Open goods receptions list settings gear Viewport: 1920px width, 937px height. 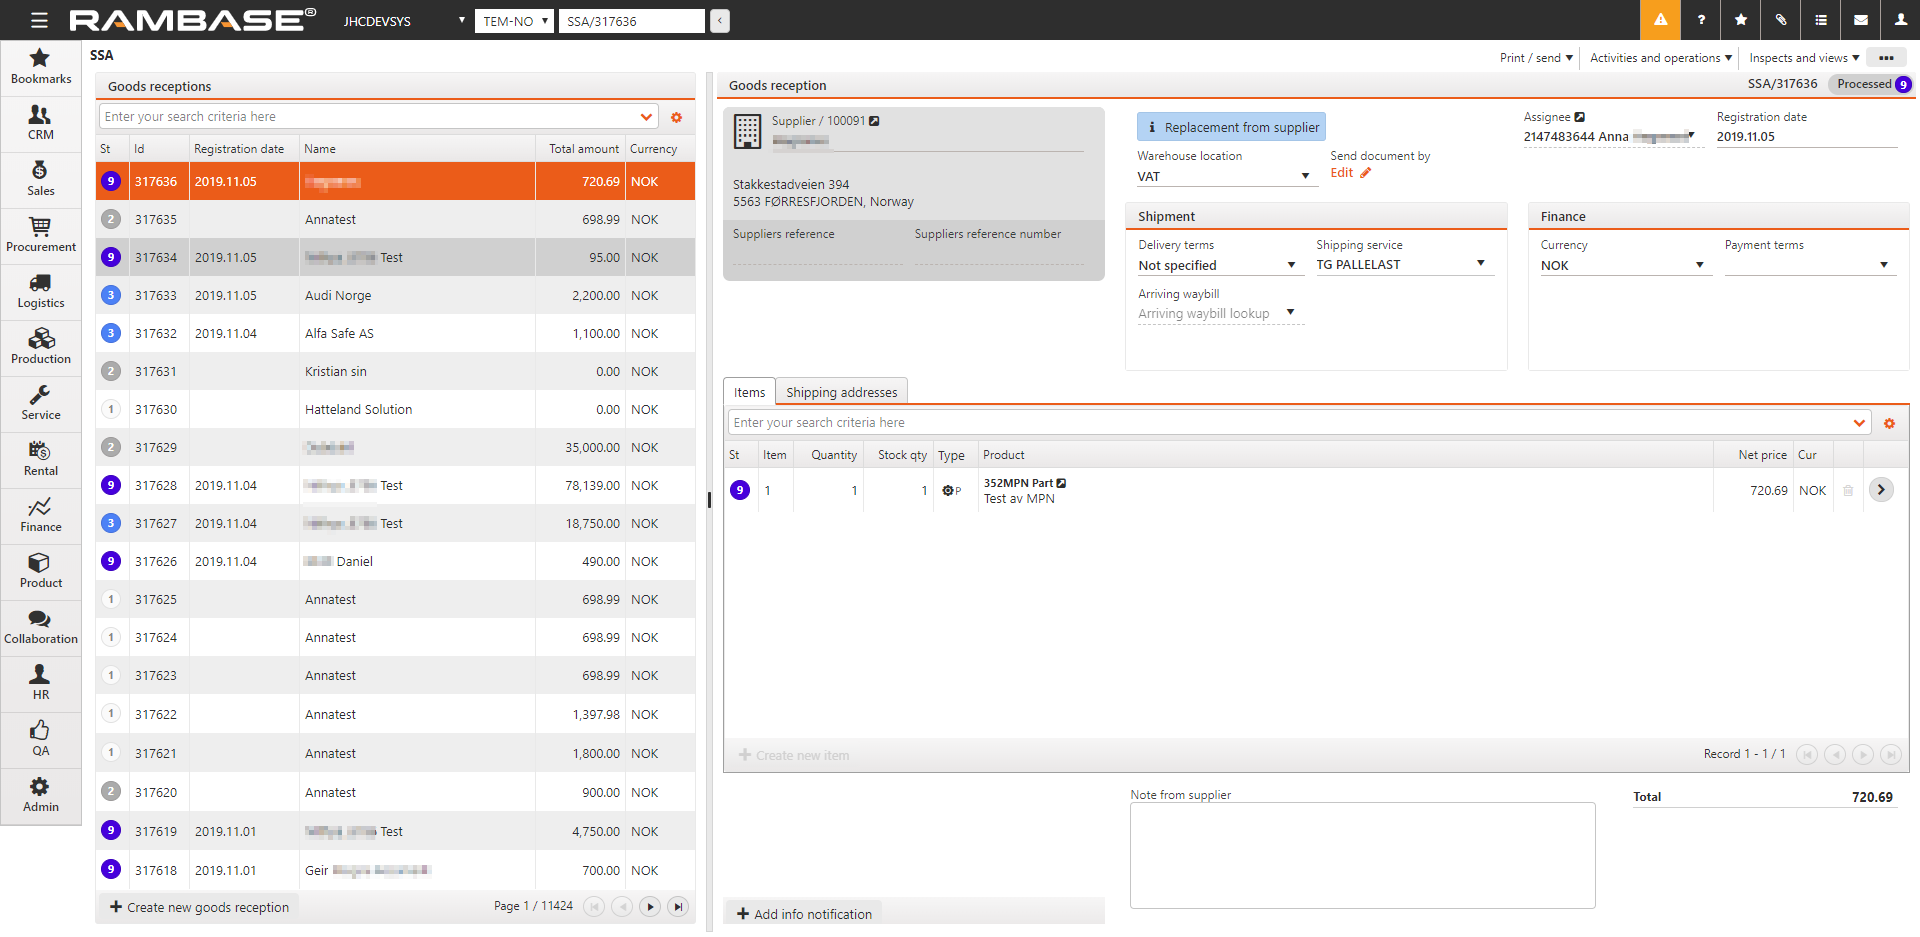click(x=676, y=117)
